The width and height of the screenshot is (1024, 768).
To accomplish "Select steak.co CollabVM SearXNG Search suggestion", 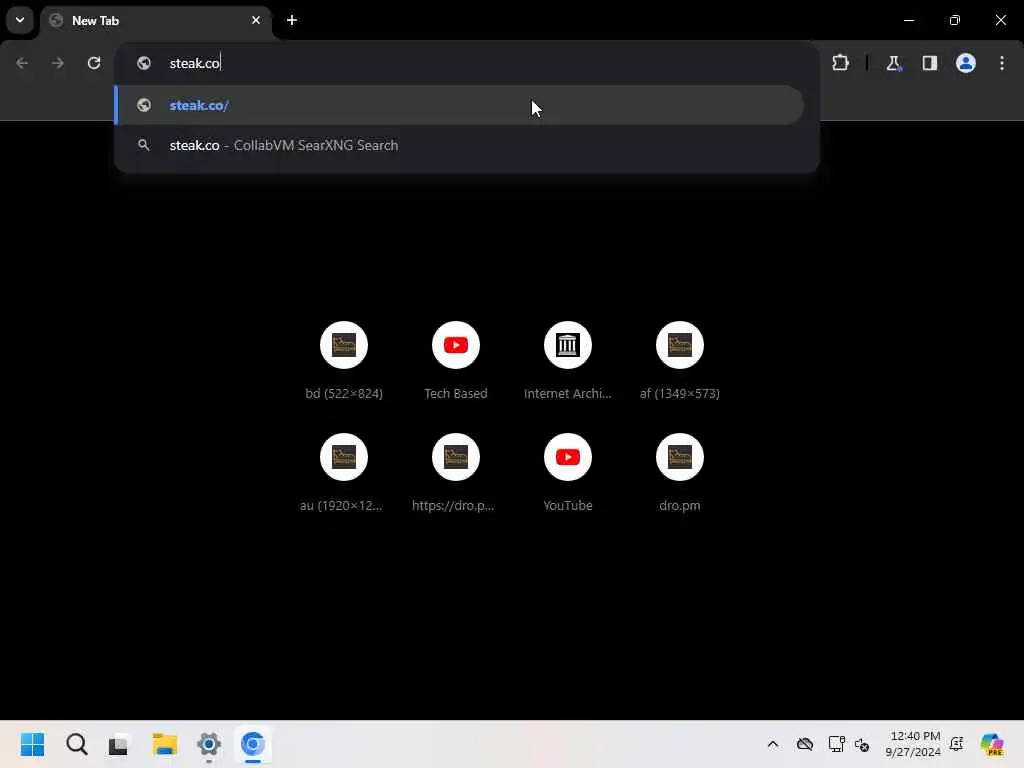I will (x=459, y=145).
